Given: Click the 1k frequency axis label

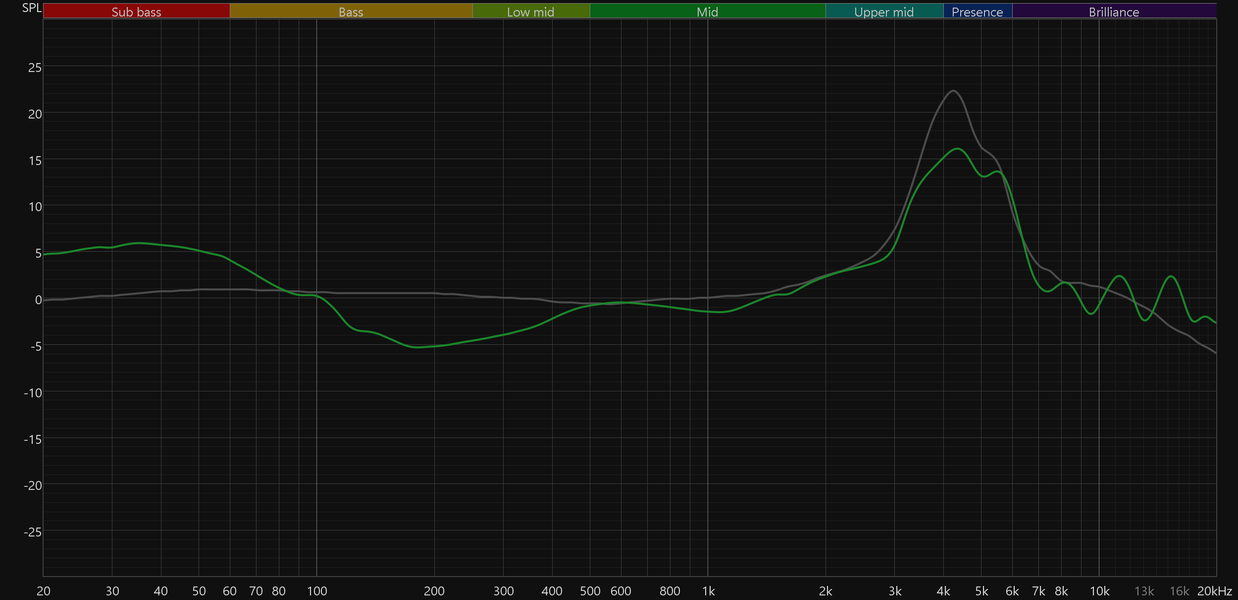Looking at the screenshot, I should (x=708, y=591).
